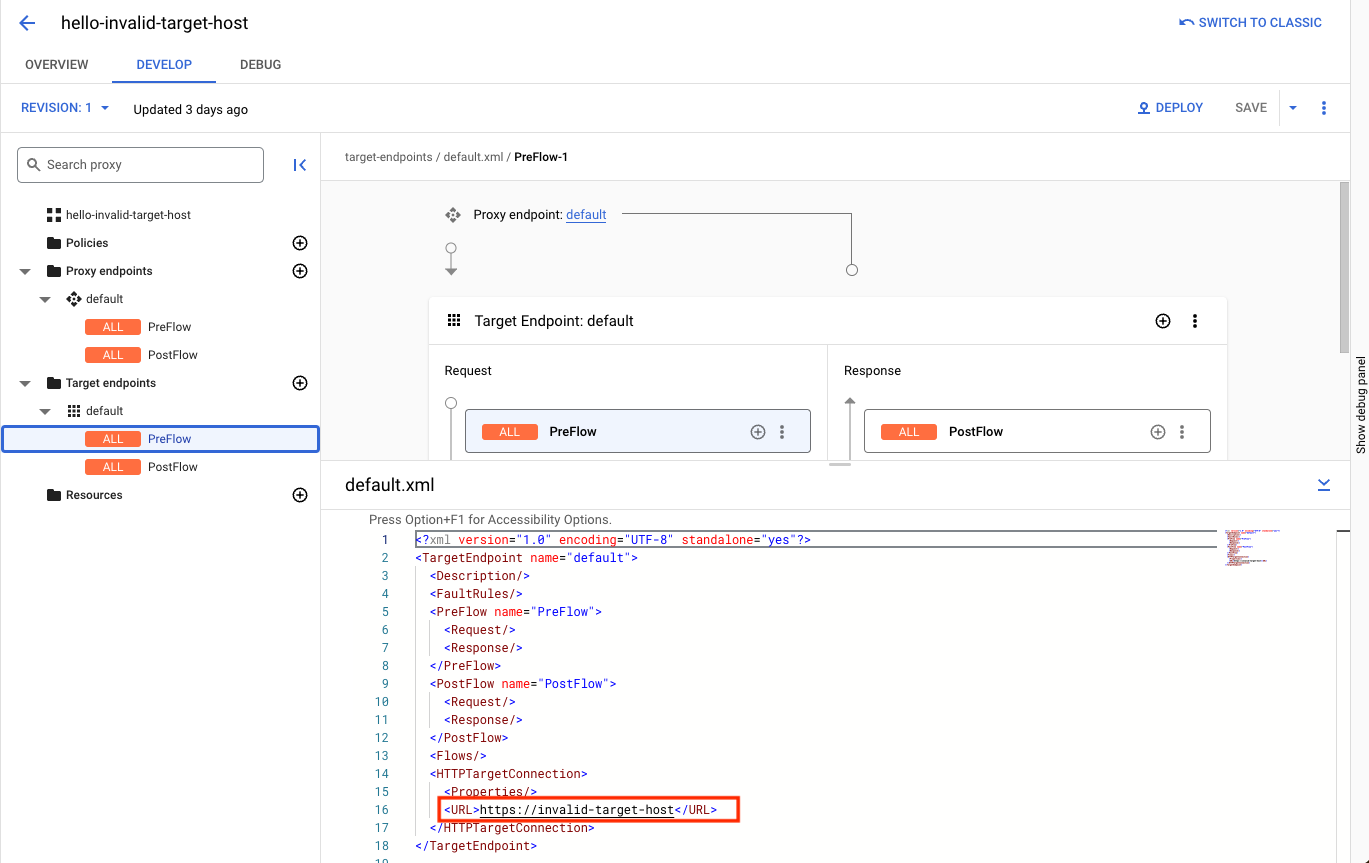1369x863 pixels.
Task: Add policy step to Request PreFlow
Action: tap(758, 432)
